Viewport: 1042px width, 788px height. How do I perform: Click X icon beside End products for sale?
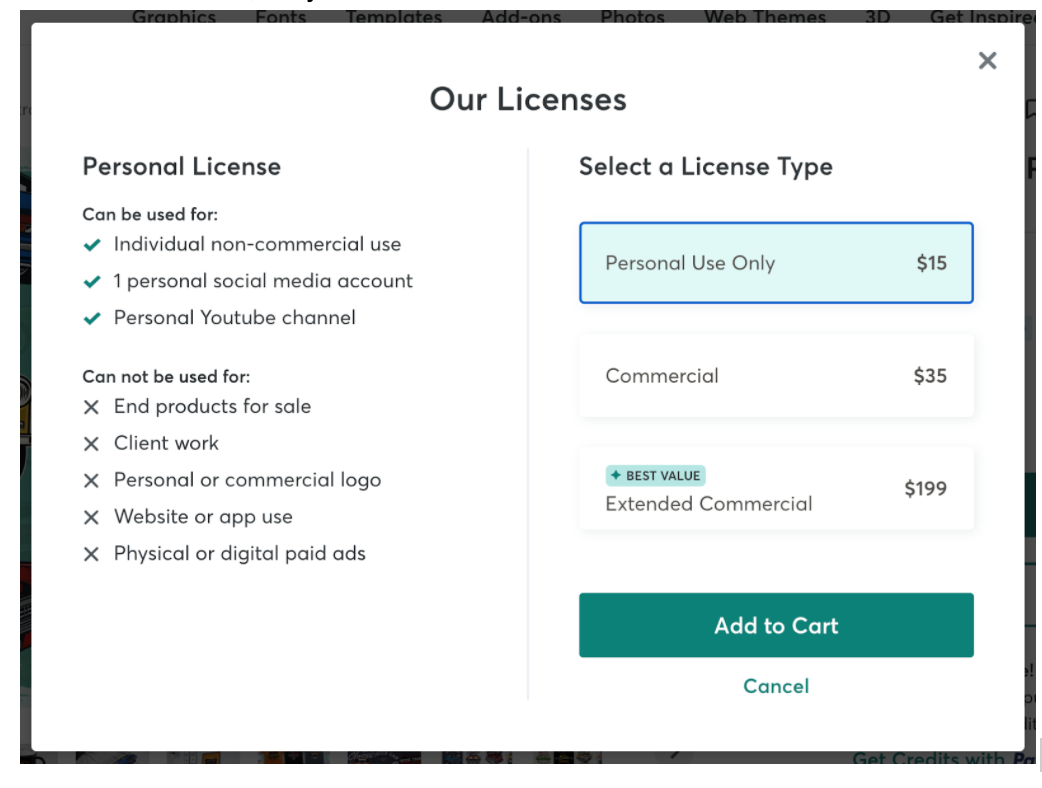pos(92,407)
